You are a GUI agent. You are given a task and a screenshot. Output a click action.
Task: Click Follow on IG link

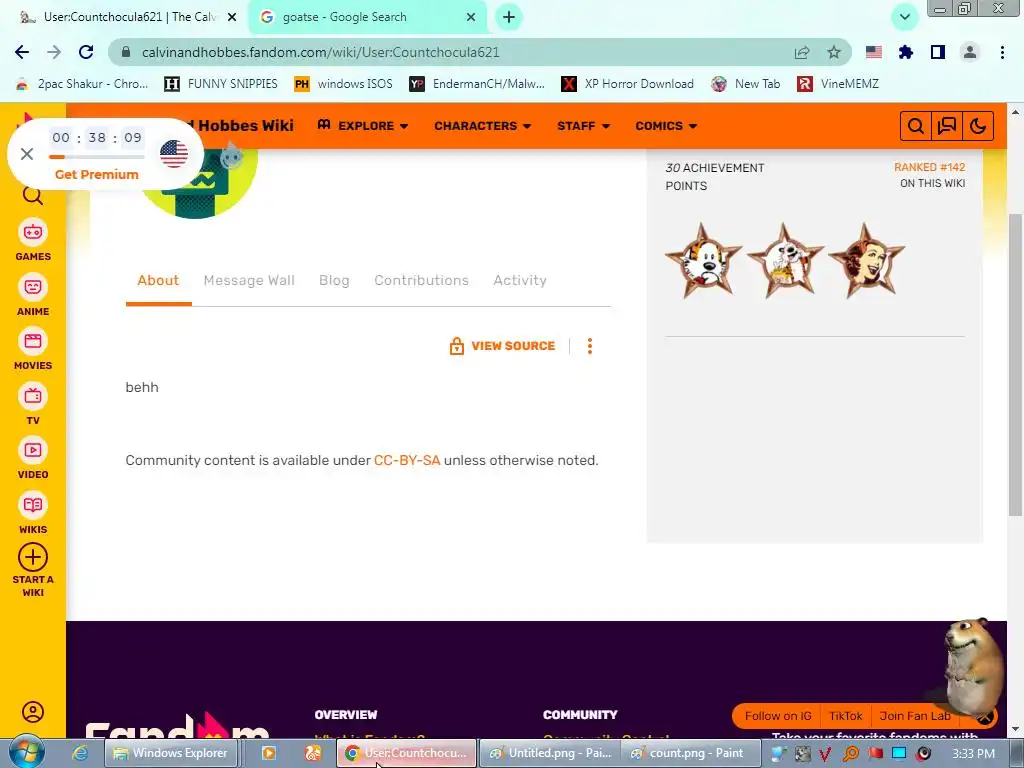point(778,716)
